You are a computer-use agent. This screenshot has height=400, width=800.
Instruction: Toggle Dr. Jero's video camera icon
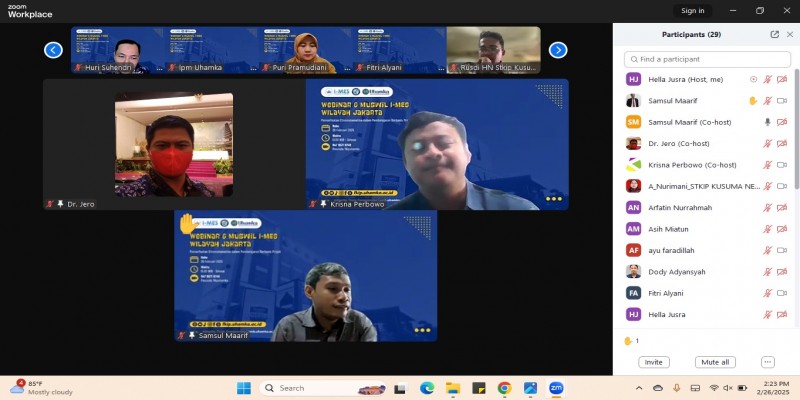click(x=782, y=143)
